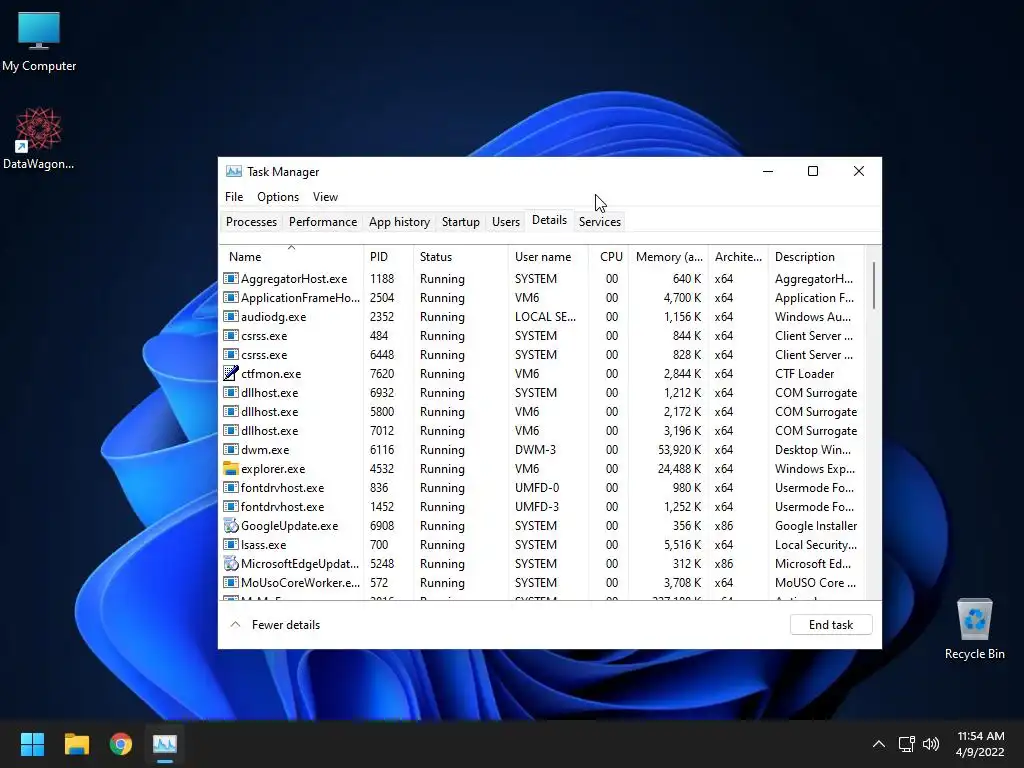Click the Google Installer description cell
The width and height of the screenshot is (1024, 768).
coord(816,525)
